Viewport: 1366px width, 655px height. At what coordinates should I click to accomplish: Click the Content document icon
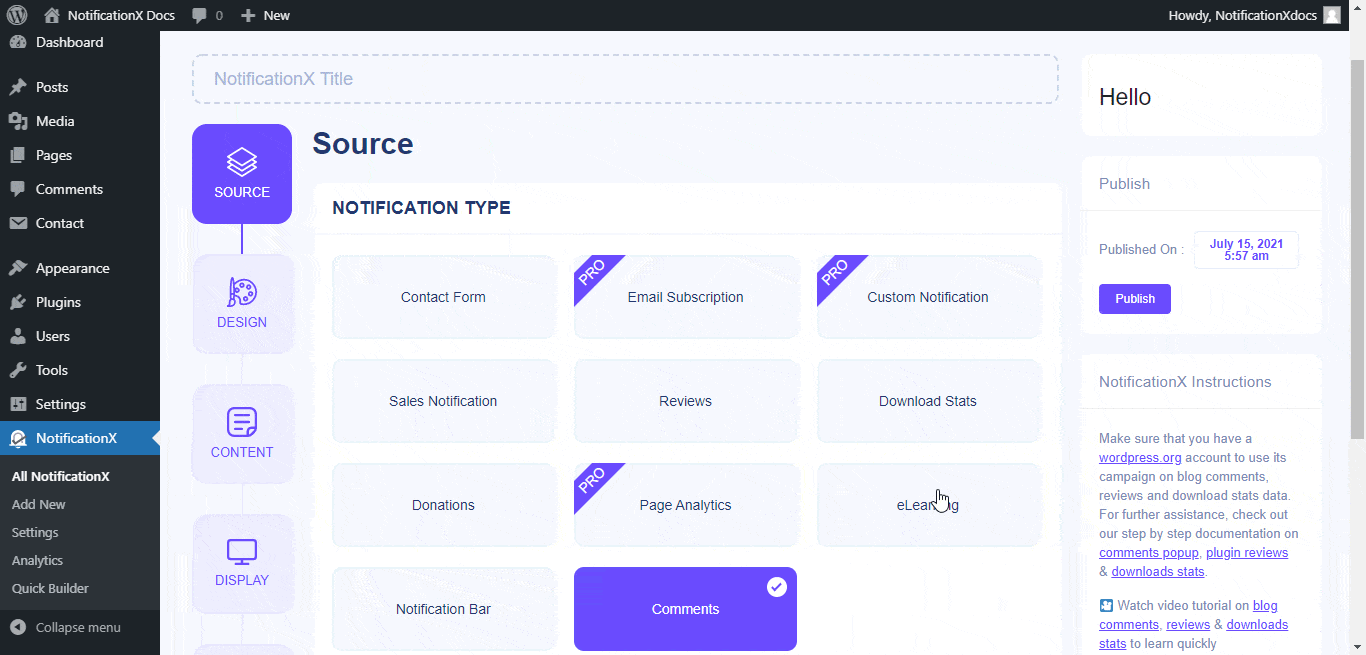(x=242, y=422)
